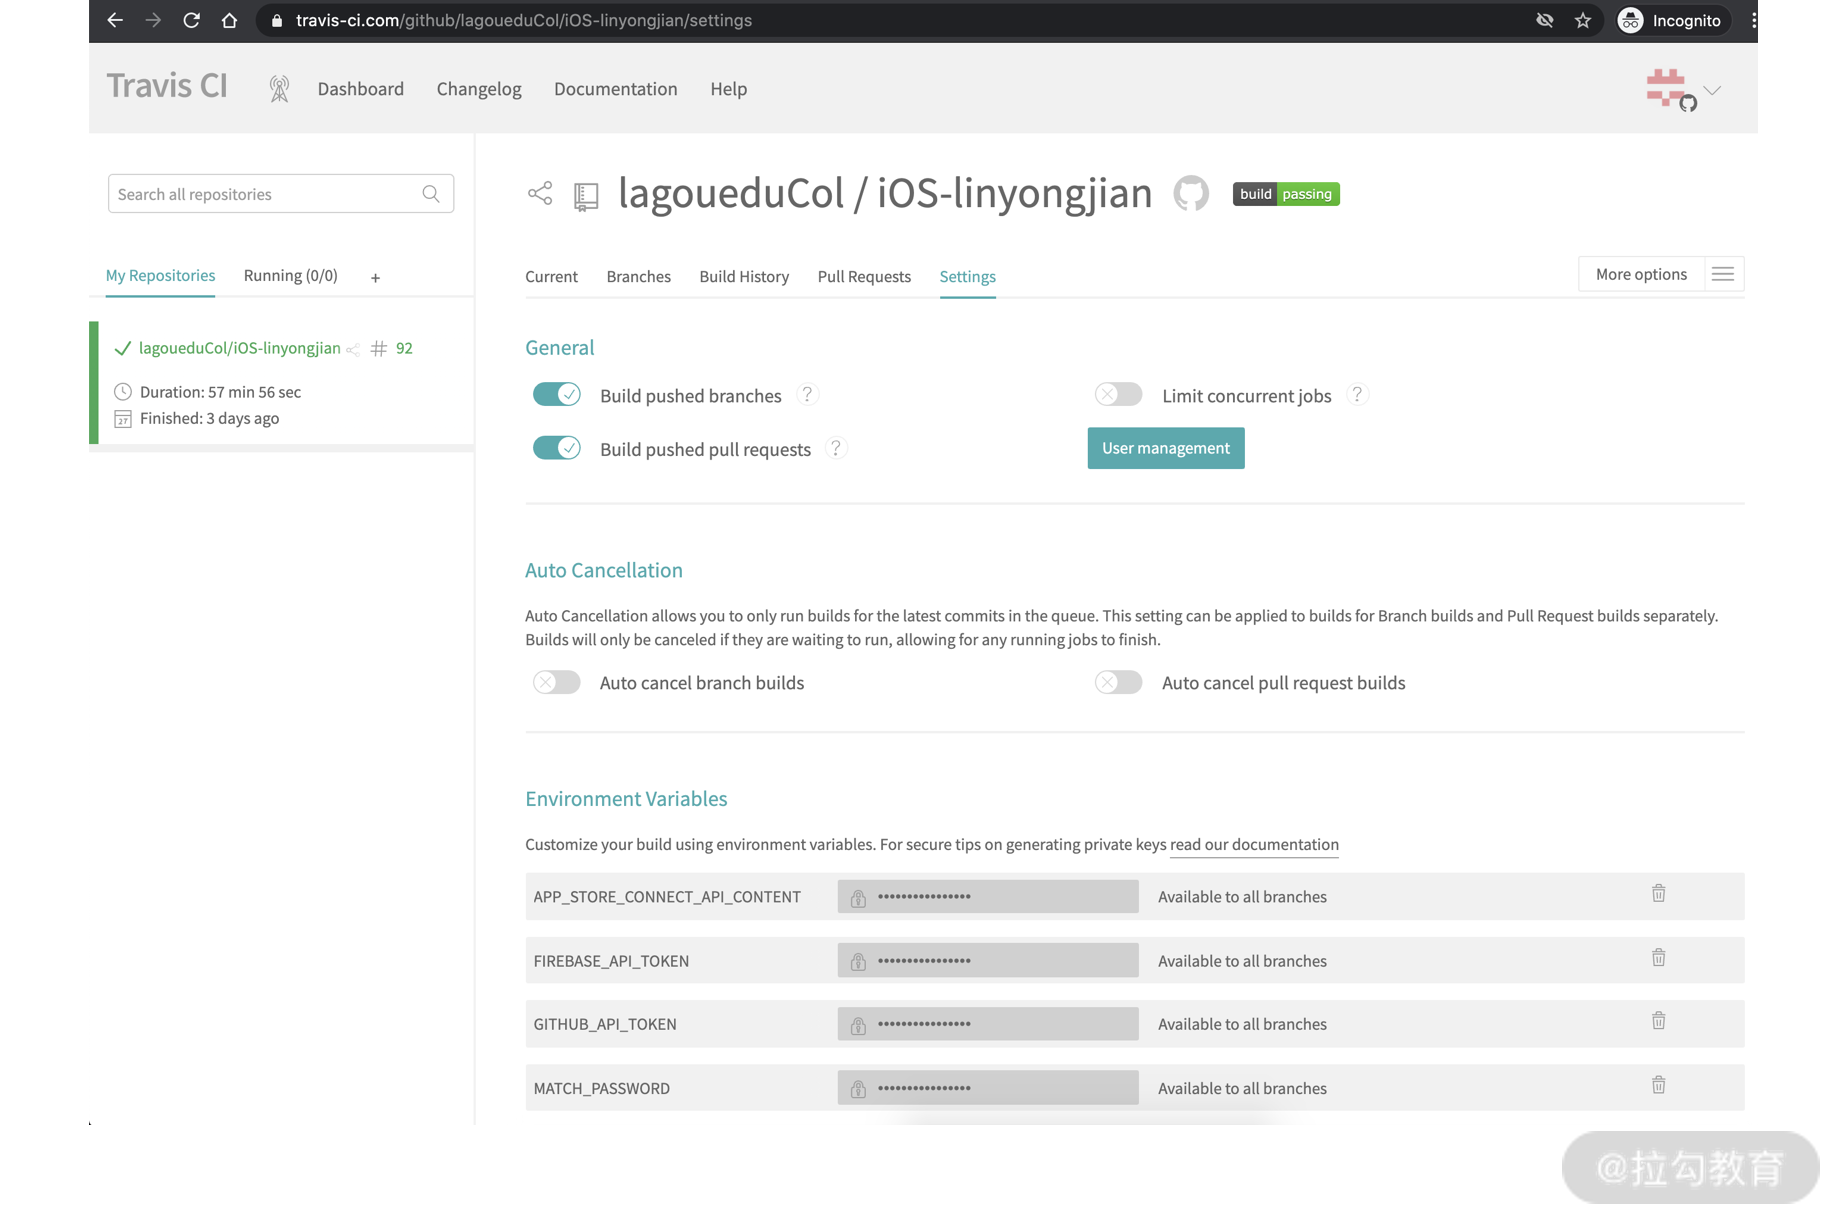Click the repository search magnifier icon
Screen dimensions: 1847x1228
431,194
